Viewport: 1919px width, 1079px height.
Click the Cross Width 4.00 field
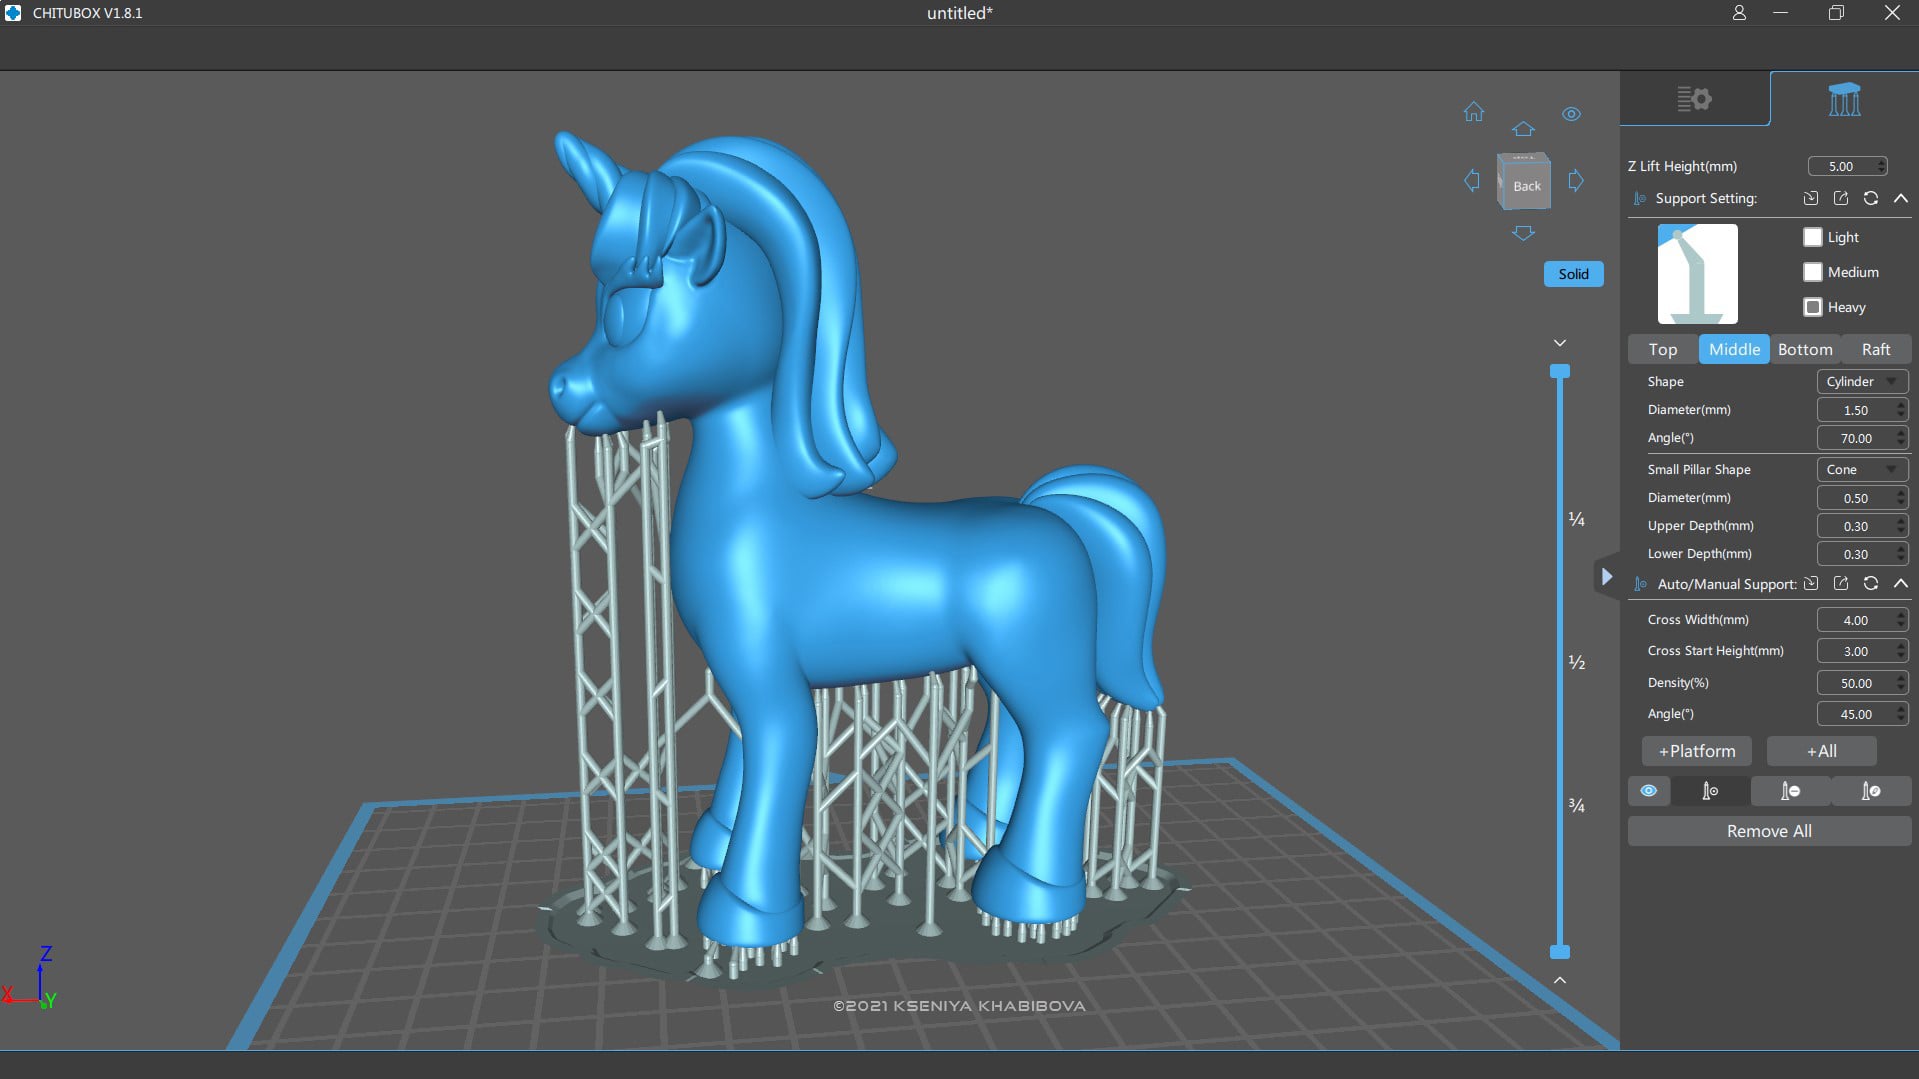click(1862, 620)
